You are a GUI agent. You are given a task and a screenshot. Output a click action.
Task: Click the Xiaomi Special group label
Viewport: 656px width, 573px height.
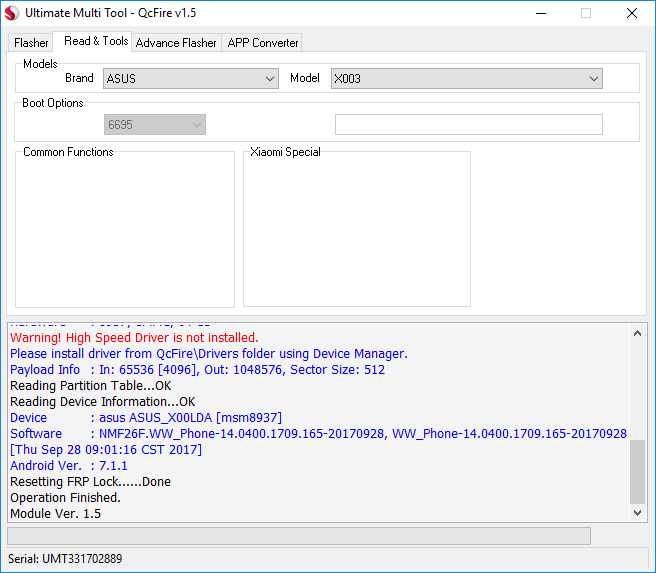pos(285,152)
